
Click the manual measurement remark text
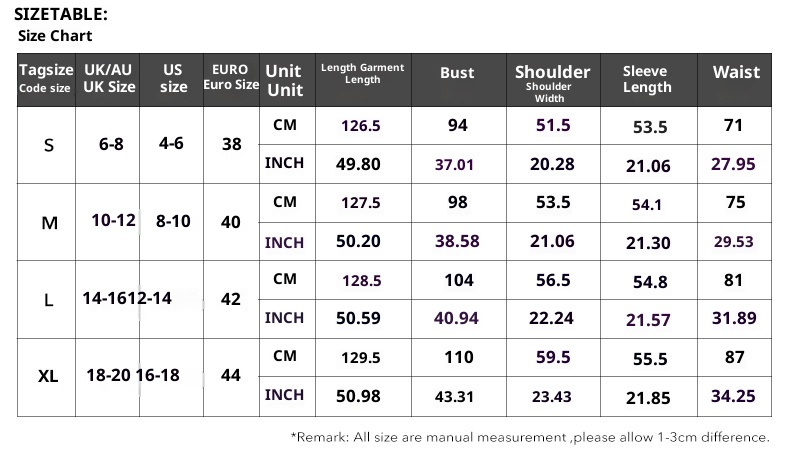tap(530, 437)
